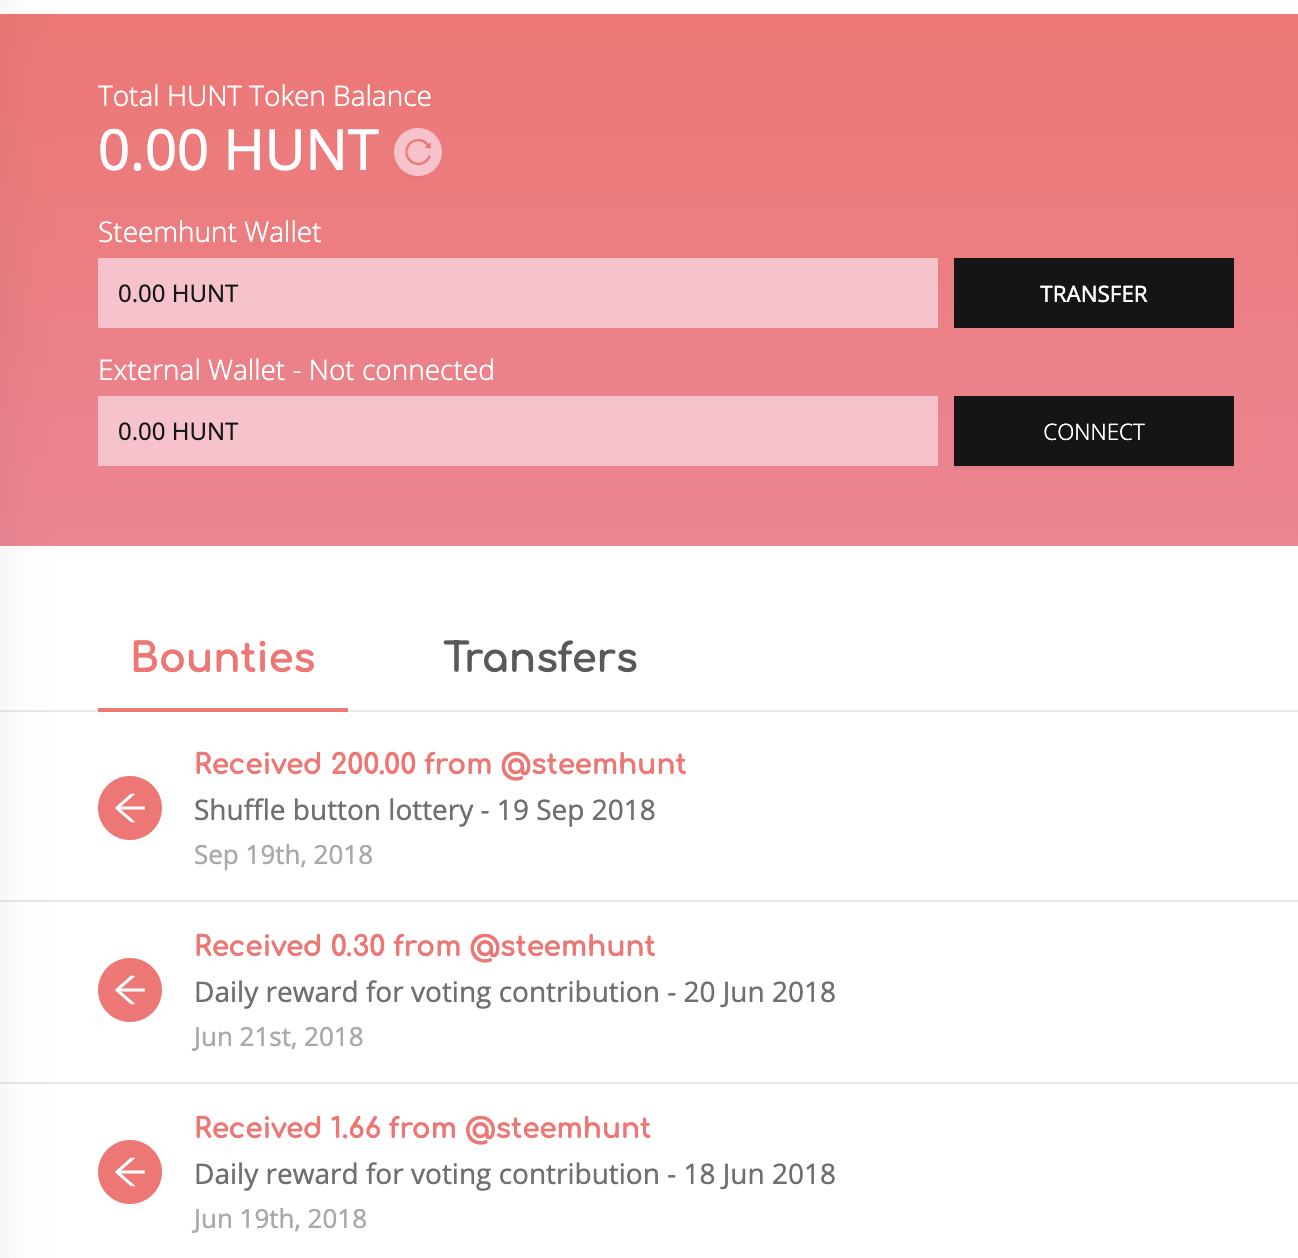Click arrow icon for 200.00 bounty
This screenshot has width=1298, height=1258.
pos(130,808)
